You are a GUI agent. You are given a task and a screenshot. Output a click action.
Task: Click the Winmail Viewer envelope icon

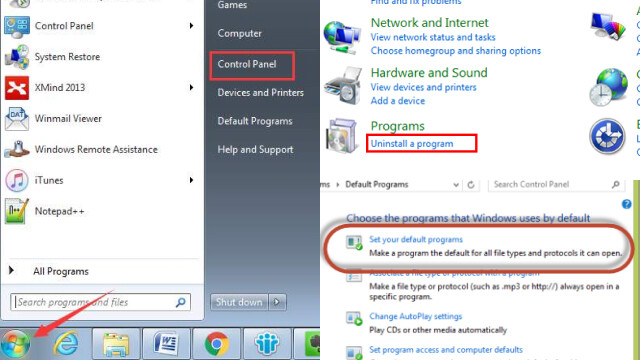tap(17, 119)
